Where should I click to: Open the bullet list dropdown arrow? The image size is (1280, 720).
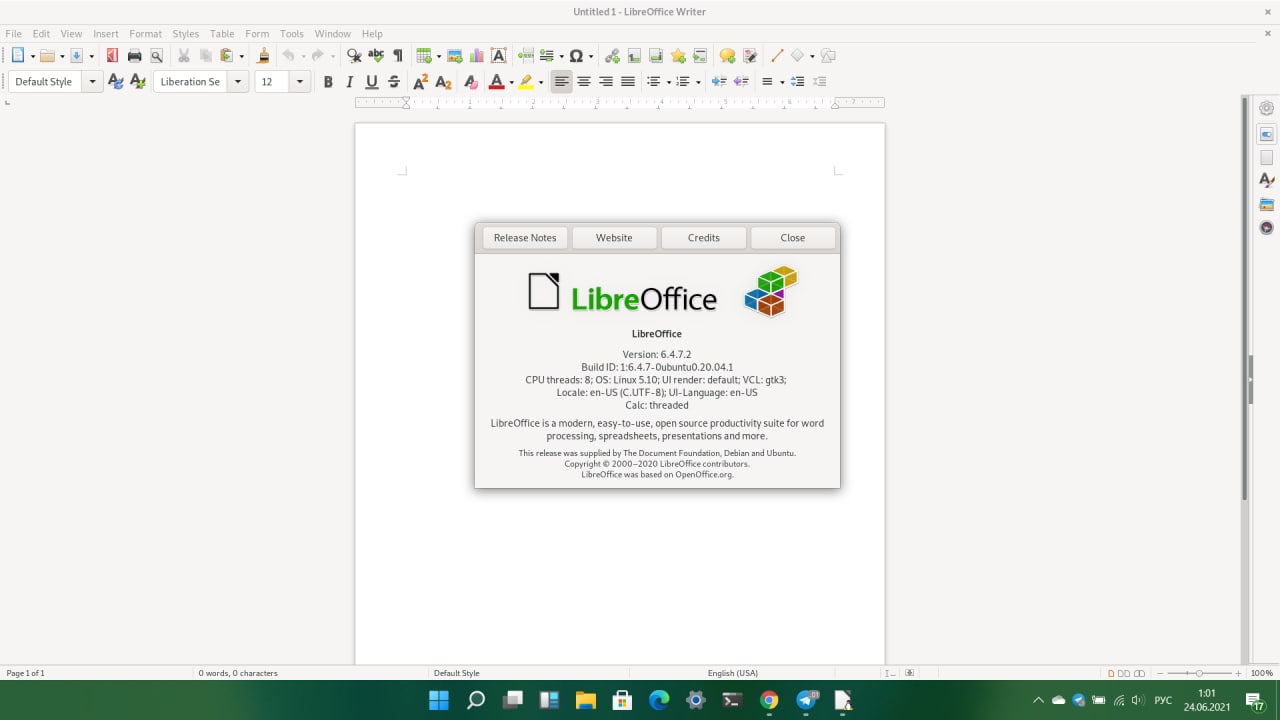668,82
